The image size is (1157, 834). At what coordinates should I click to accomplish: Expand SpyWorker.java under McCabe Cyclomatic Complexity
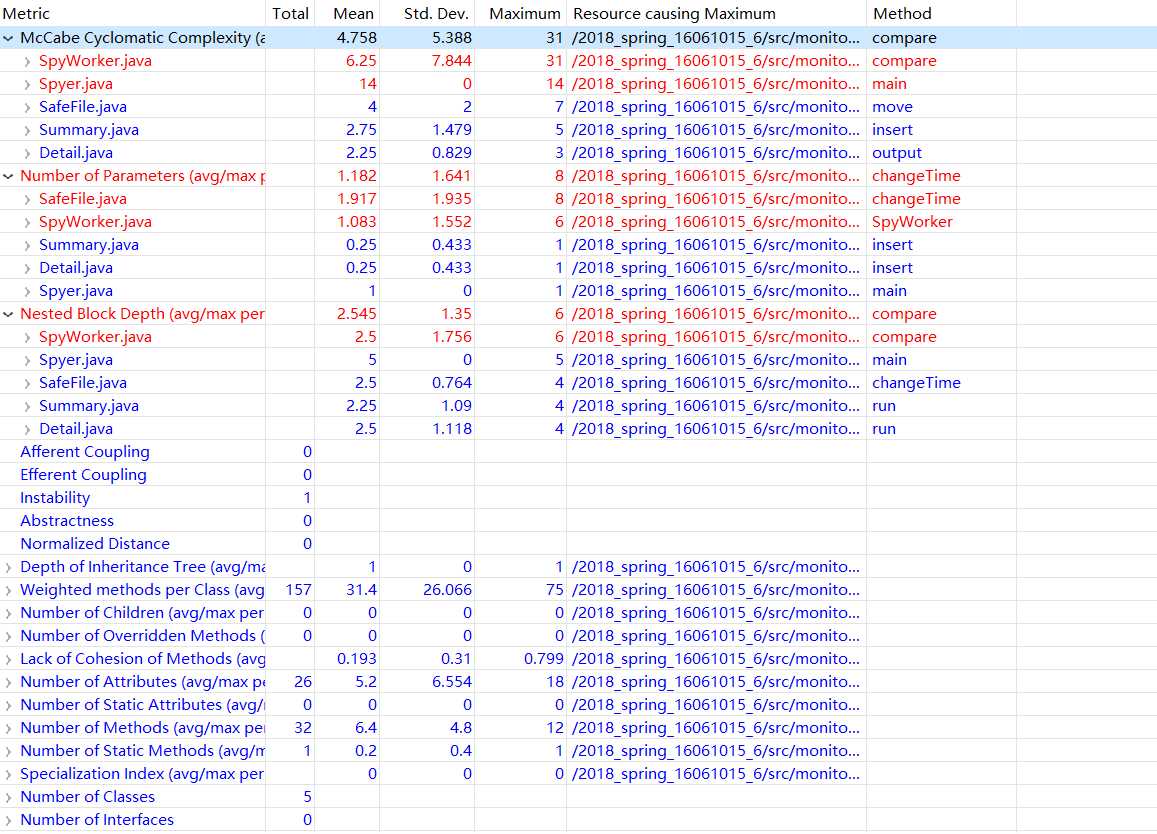[x=27, y=61]
